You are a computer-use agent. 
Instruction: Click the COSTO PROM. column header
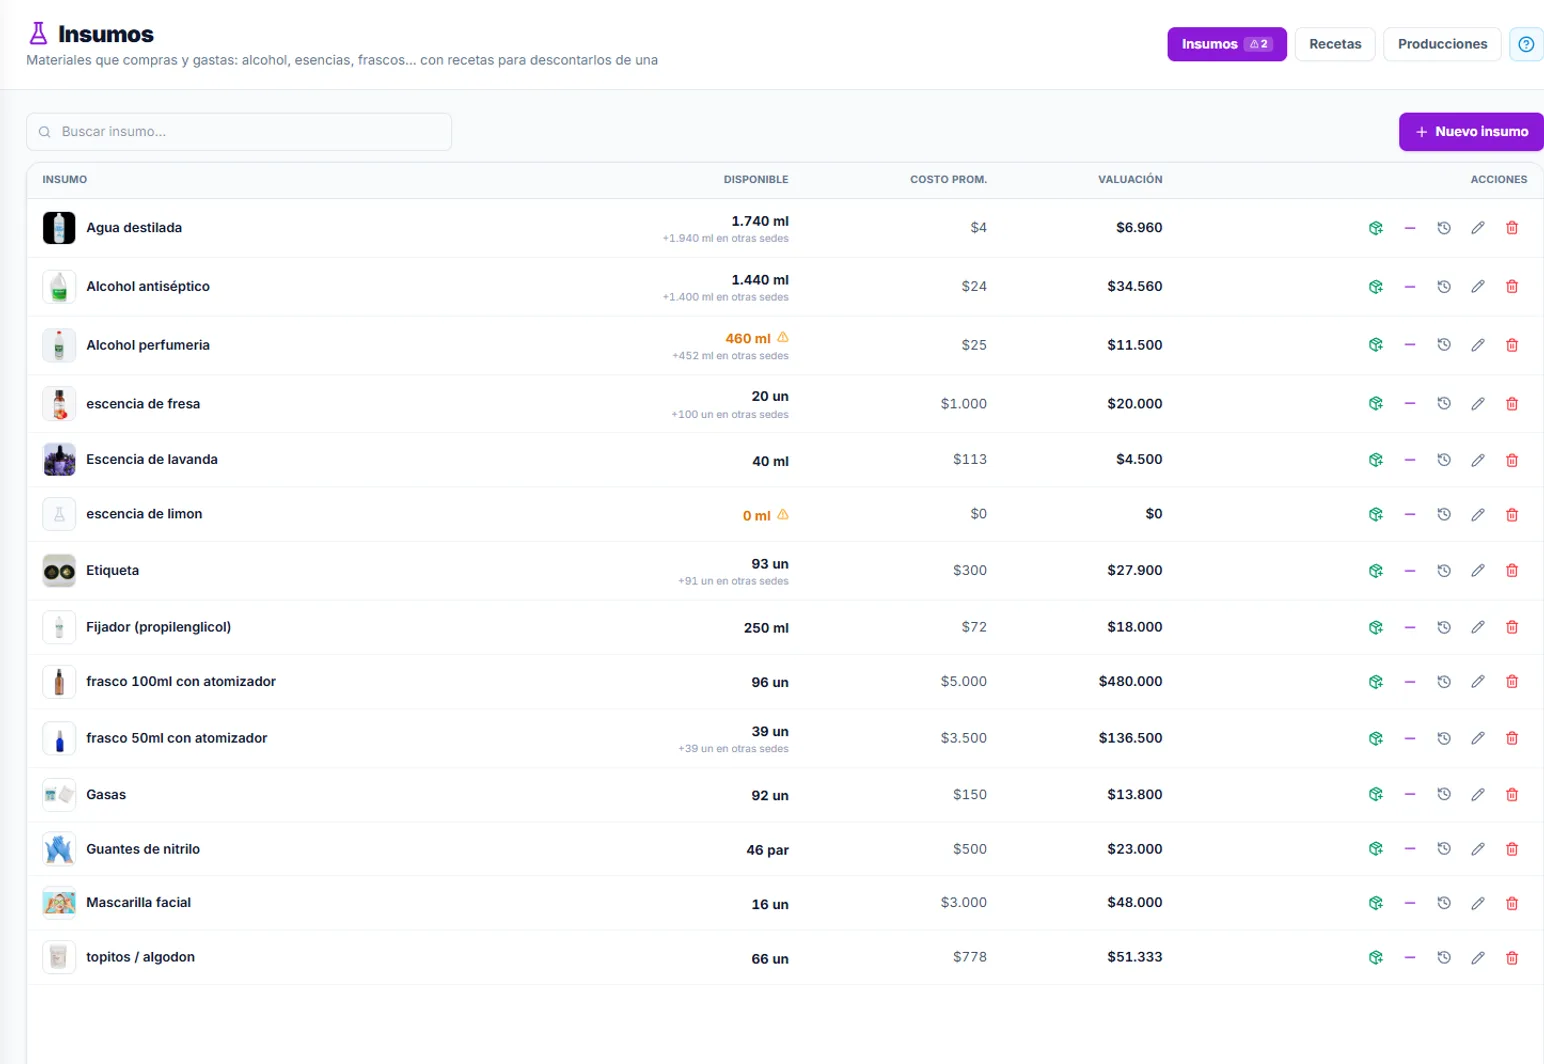pos(948,180)
